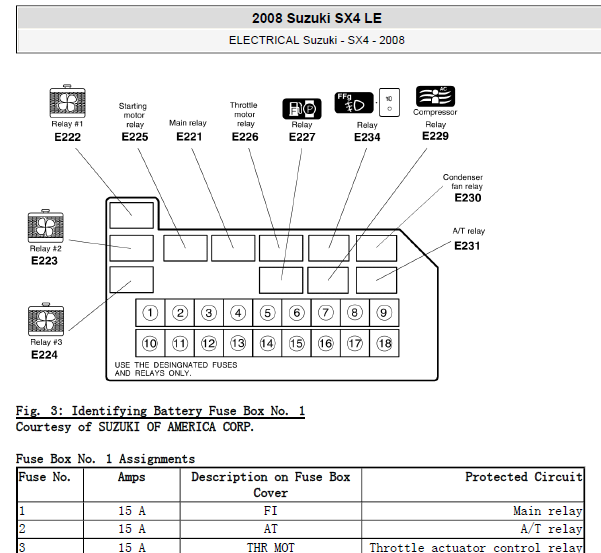This screenshot has height=553, width=601.
Task: Click 'ELECTRICAL Suzuki - SX4 - 2008' subtitle
Action: [317, 40]
